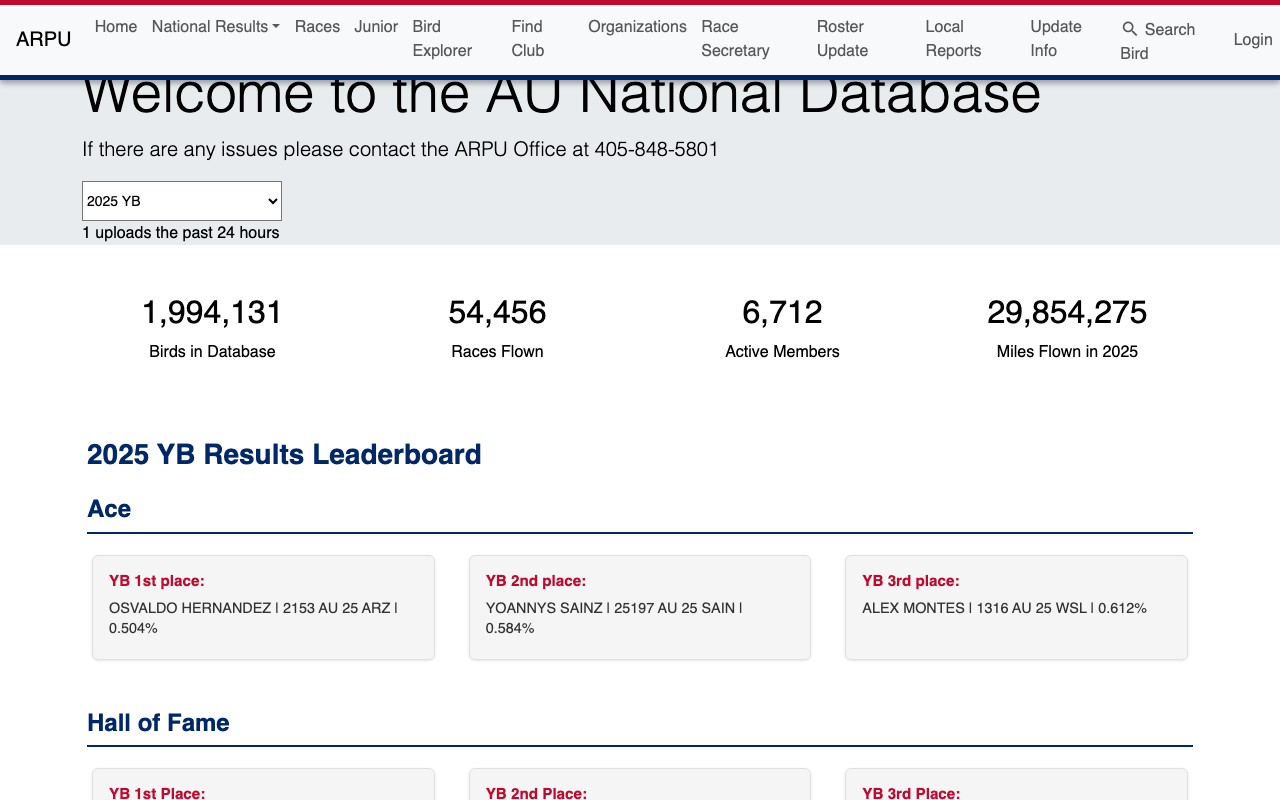Open the Roster Update page
Image resolution: width=1280 pixels, height=800 pixels.
(842, 39)
